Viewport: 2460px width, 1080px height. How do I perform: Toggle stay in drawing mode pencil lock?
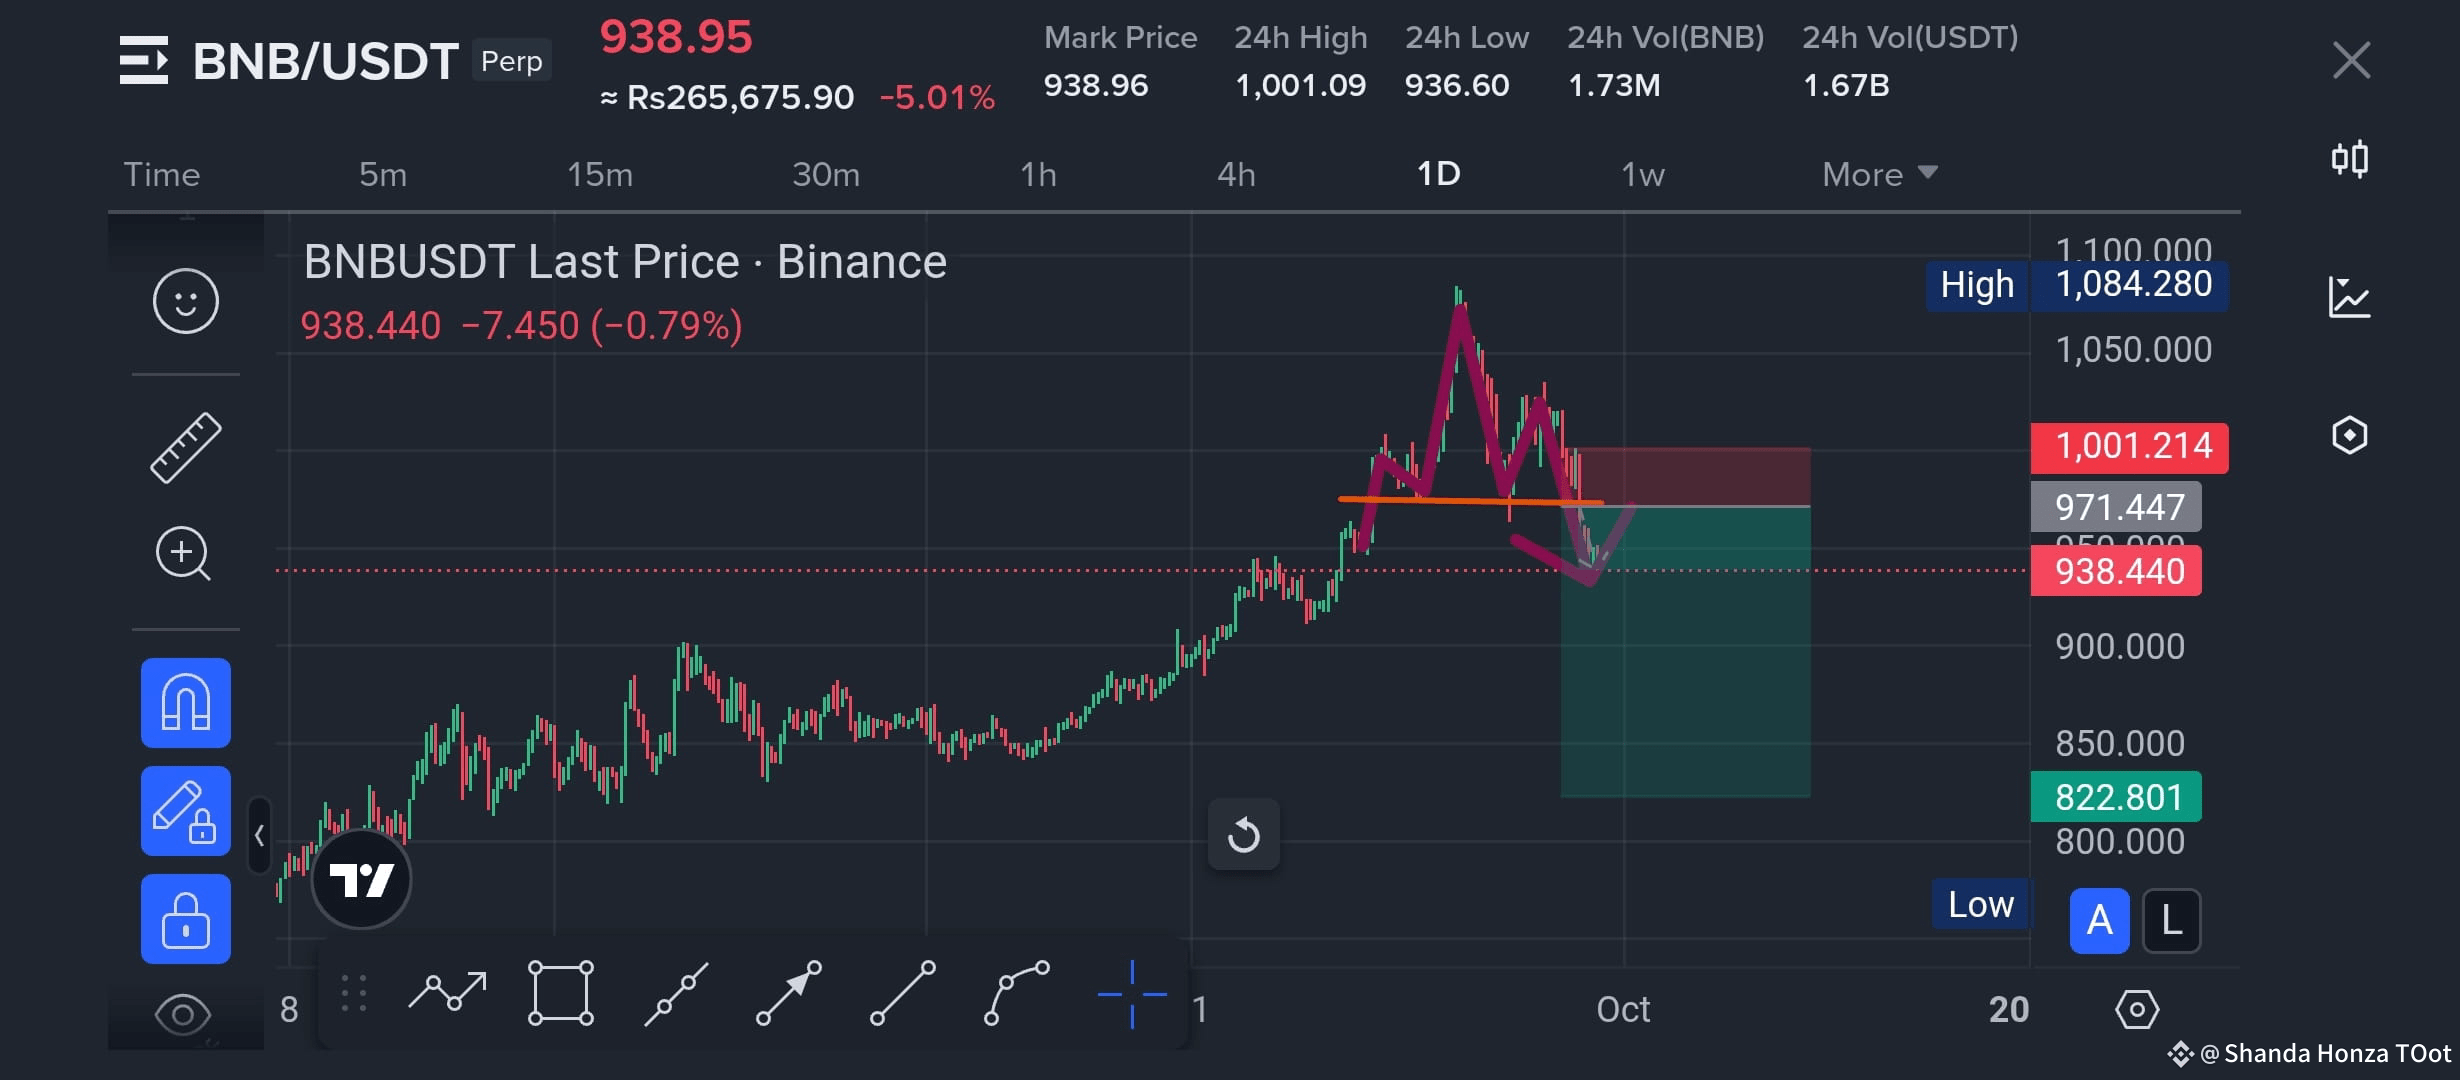pos(186,811)
